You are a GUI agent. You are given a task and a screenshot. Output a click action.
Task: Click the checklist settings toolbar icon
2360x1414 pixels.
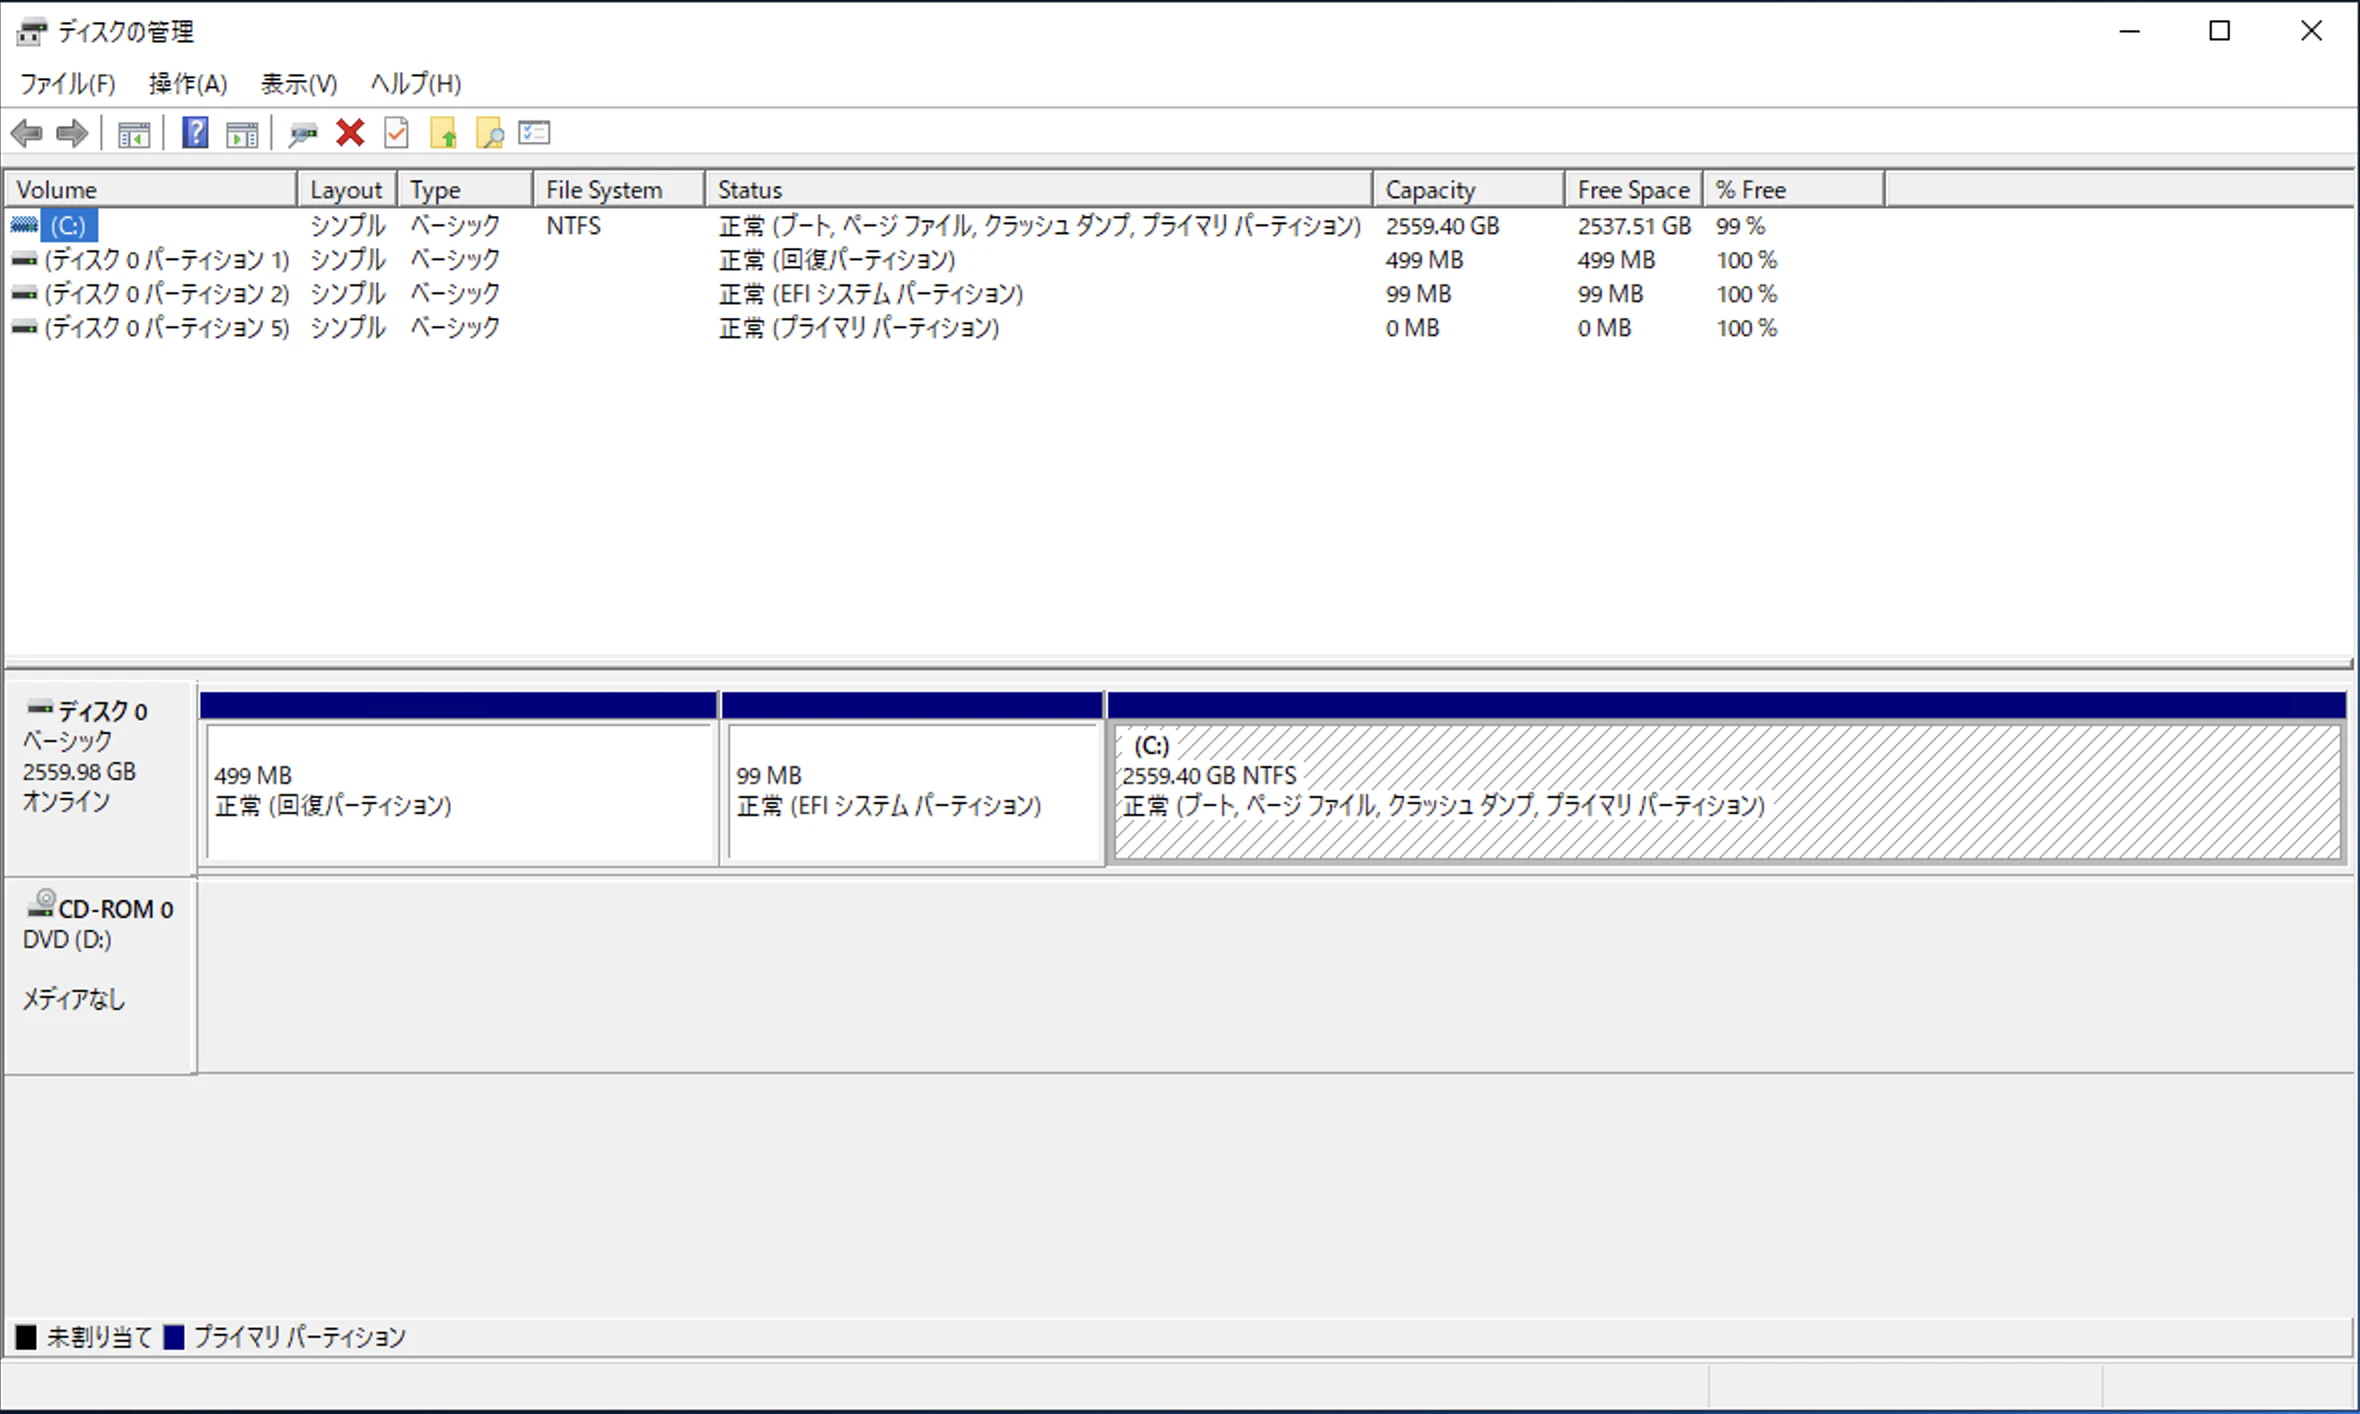click(x=535, y=132)
